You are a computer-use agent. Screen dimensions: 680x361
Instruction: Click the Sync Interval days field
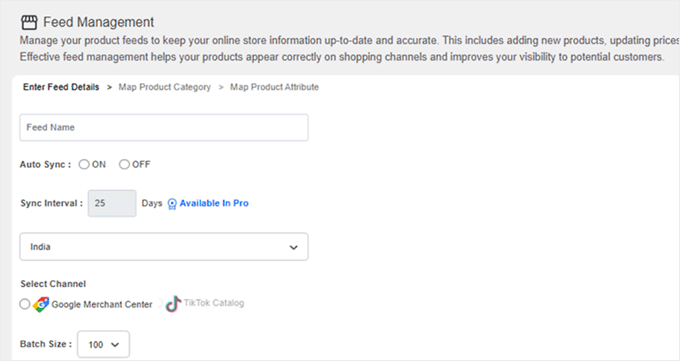(112, 203)
